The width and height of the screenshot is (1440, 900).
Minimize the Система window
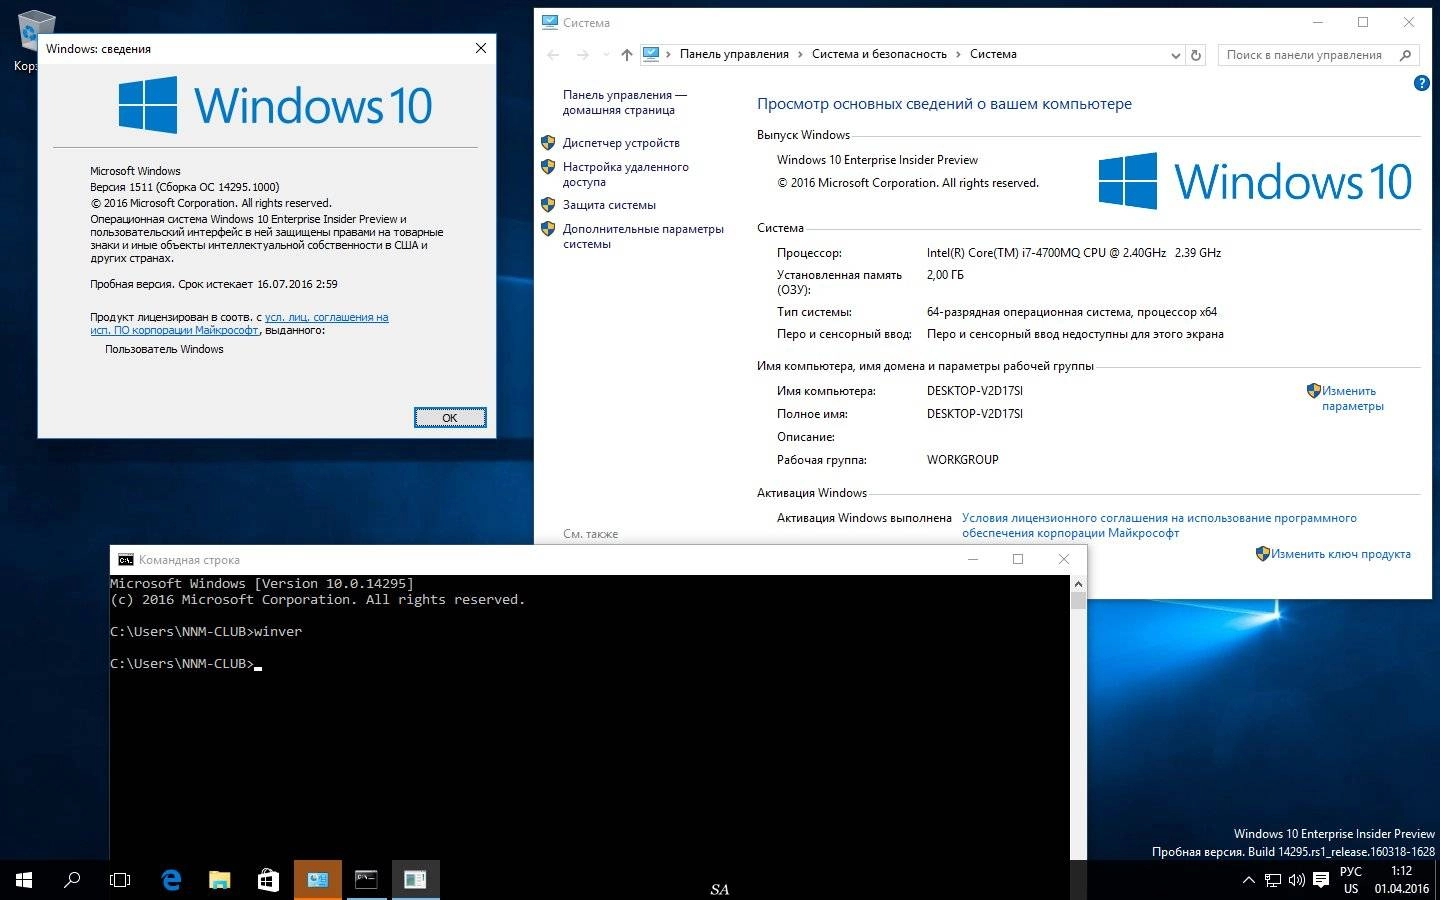(1317, 22)
